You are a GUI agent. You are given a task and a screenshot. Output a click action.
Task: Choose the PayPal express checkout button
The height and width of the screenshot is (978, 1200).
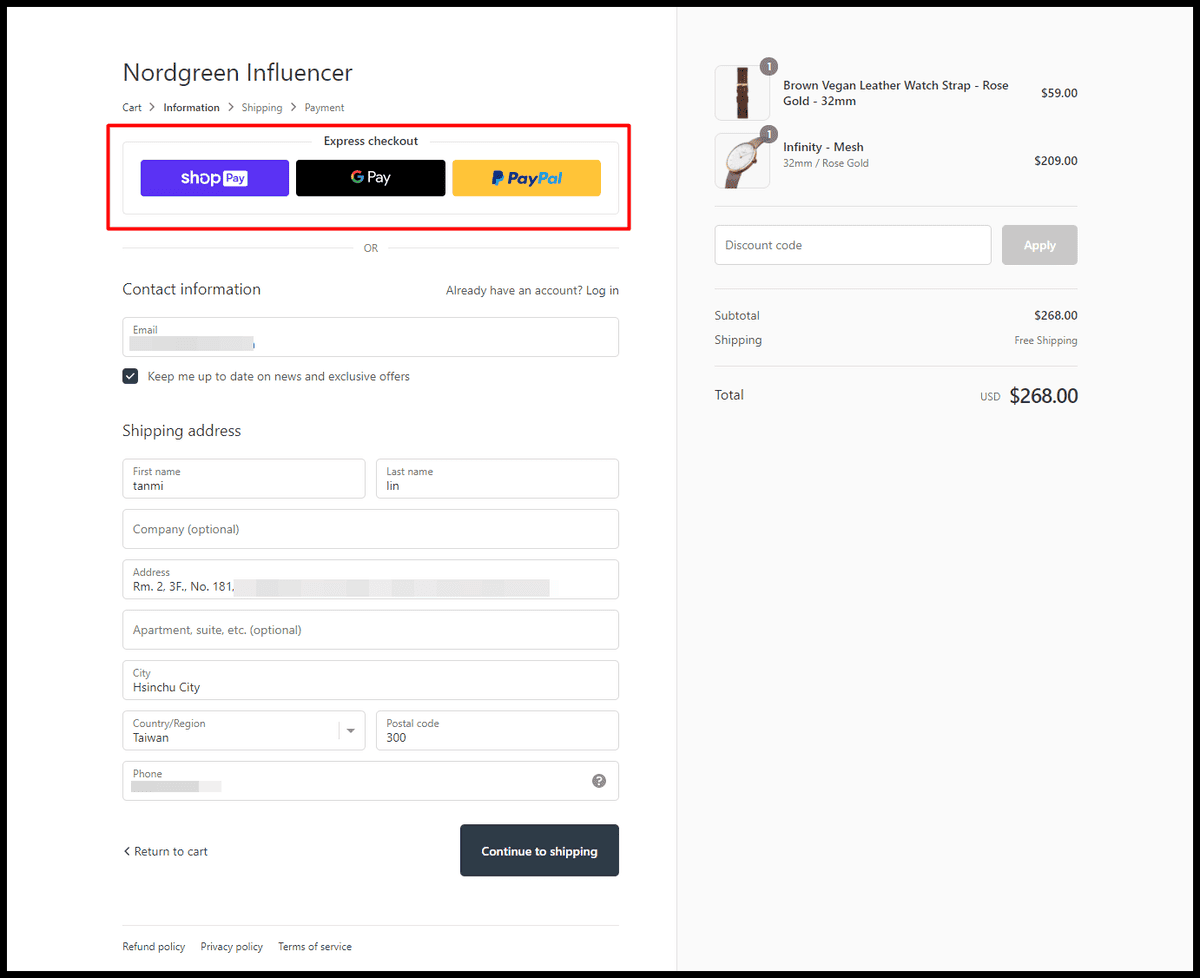click(526, 178)
